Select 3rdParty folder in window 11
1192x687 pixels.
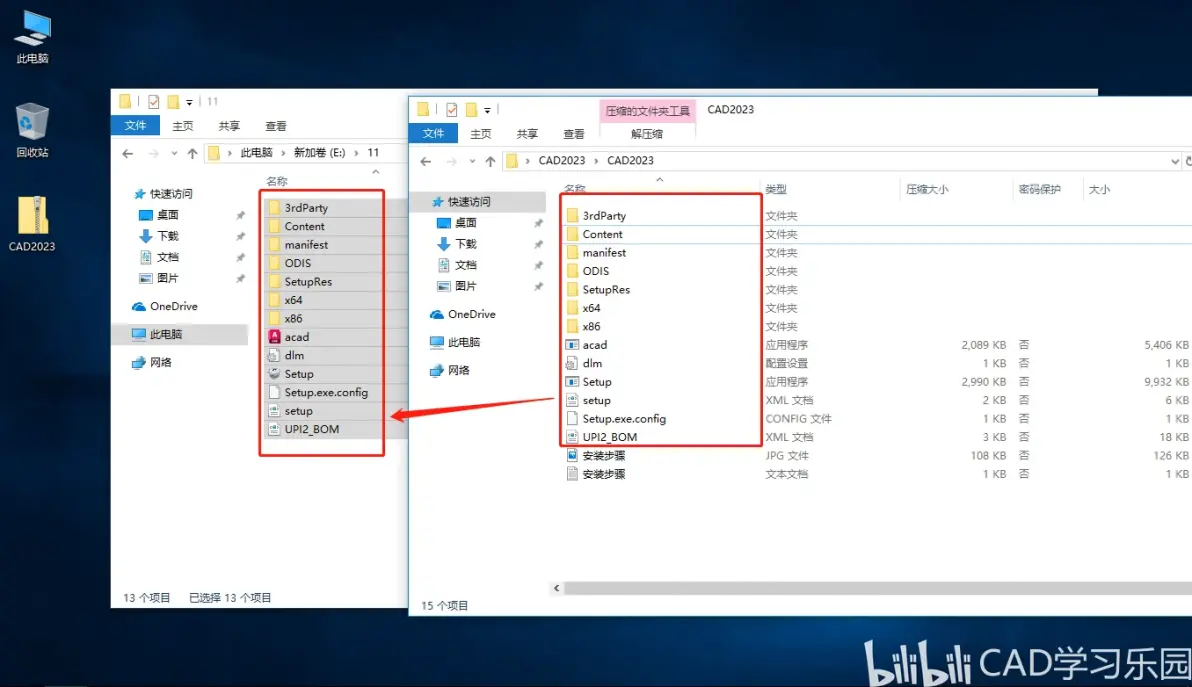tap(306, 207)
